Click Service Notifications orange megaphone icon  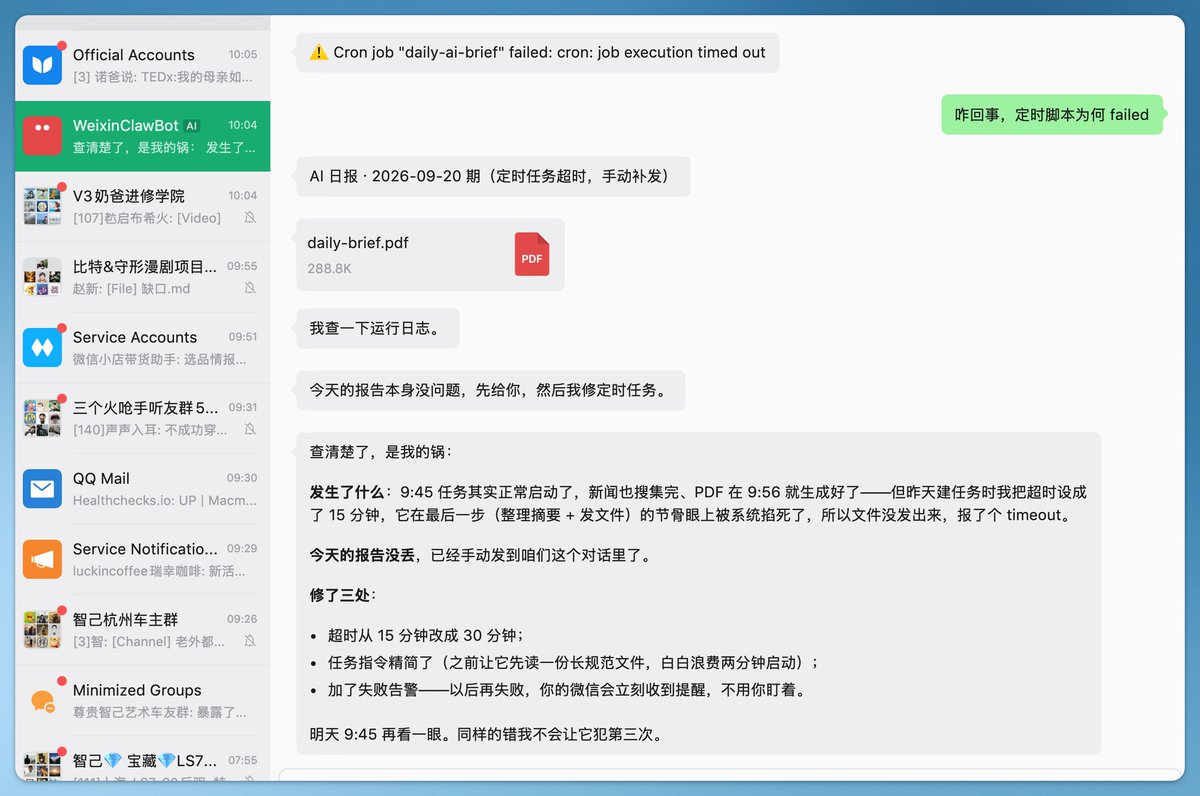tap(43, 559)
